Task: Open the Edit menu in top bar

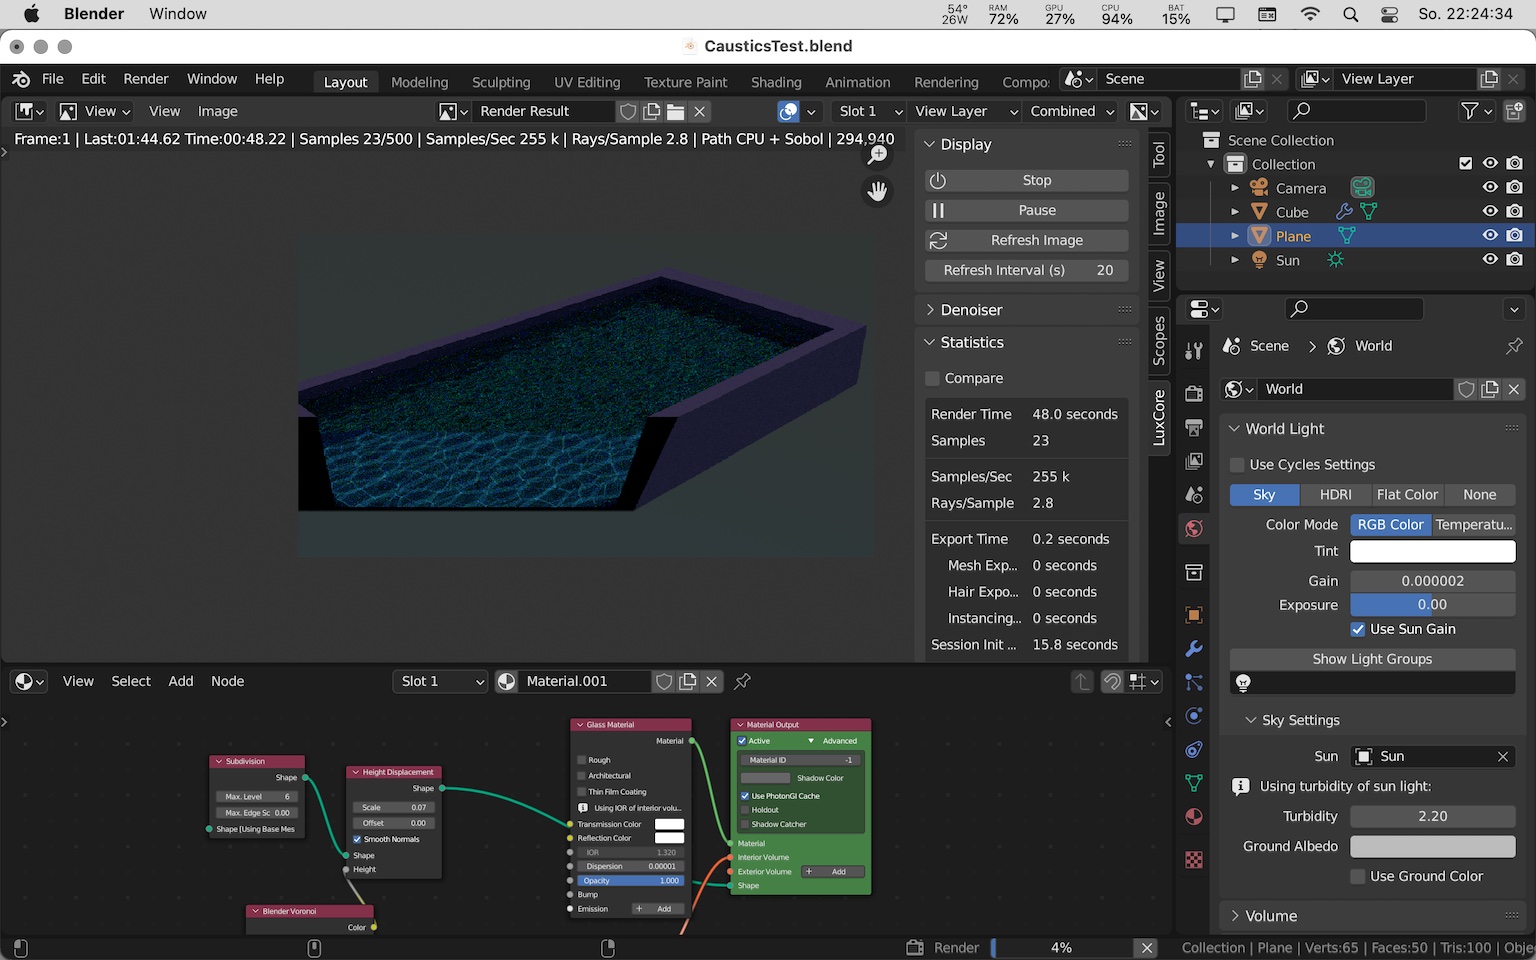Action: tap(94, 79)
